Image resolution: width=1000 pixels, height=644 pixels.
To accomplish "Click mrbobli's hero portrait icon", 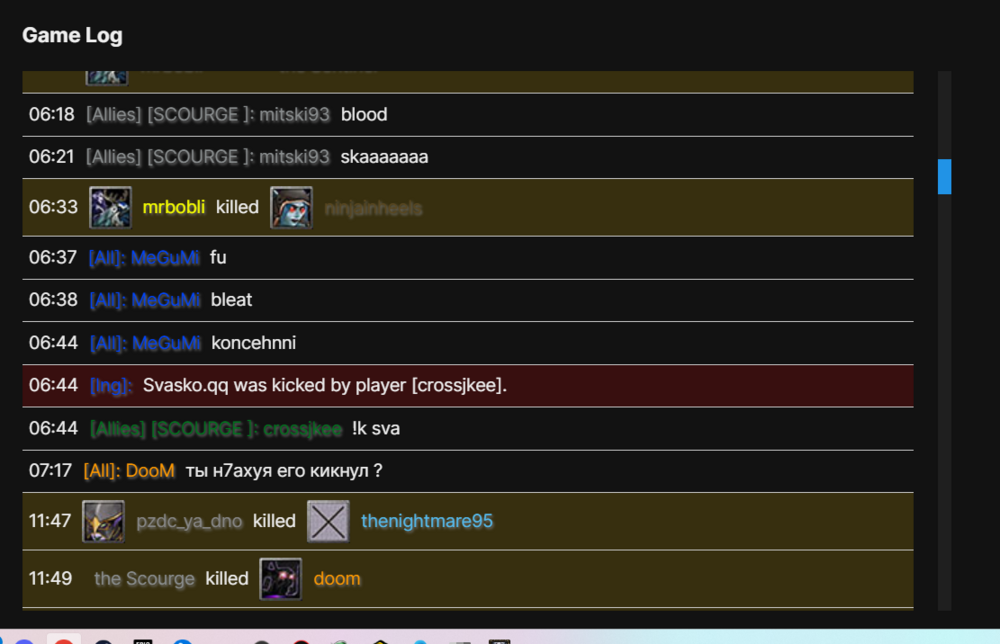I will [110, 207].
